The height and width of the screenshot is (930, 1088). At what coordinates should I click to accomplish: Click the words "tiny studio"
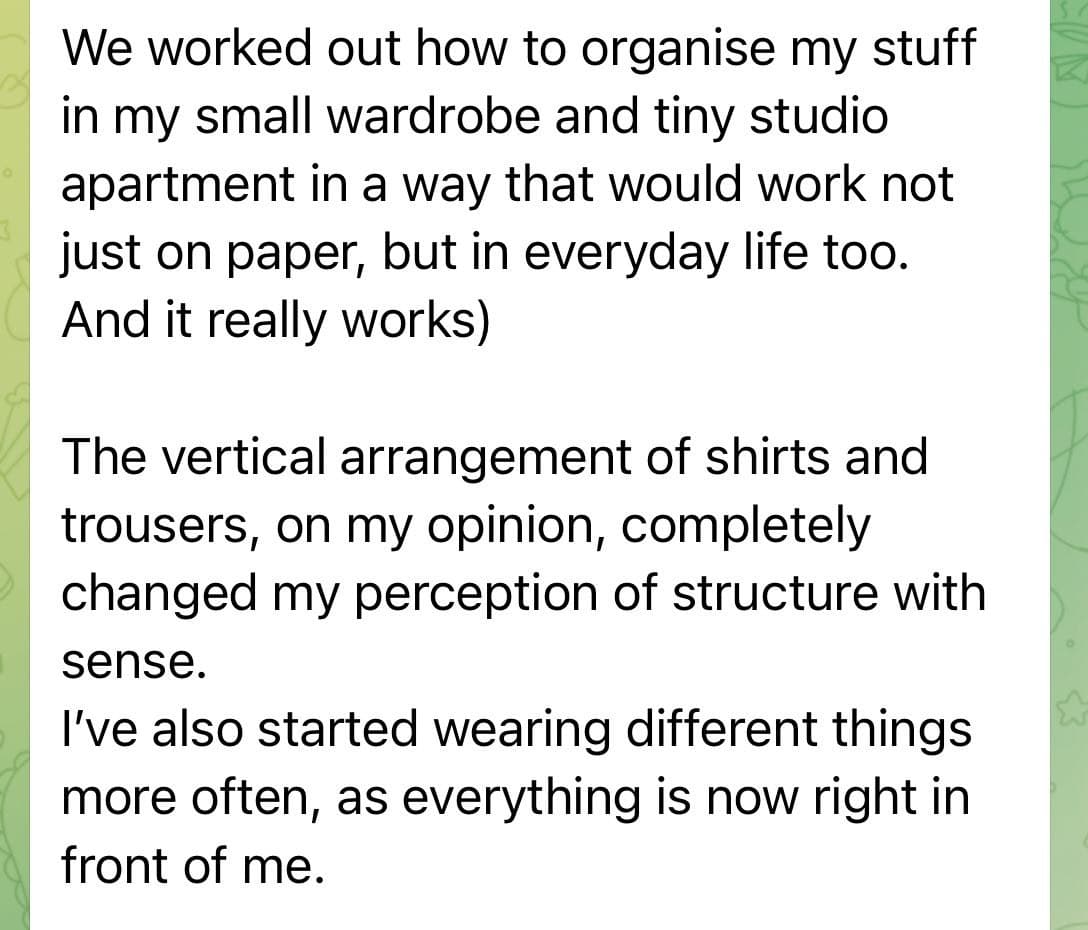coord(771,117)
